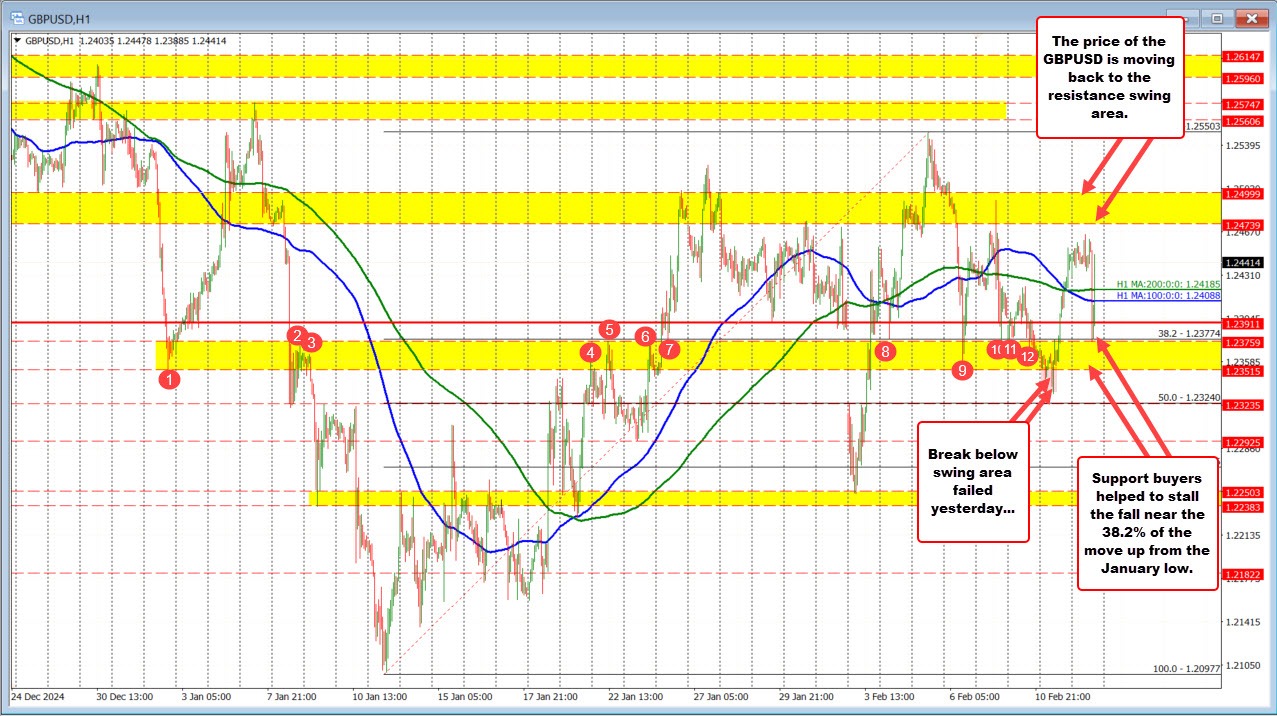The height and width of the screenshot is (716, 1277).
Task: Restore down the GBPUSD chart window
Action: [x=1217, y=17]
